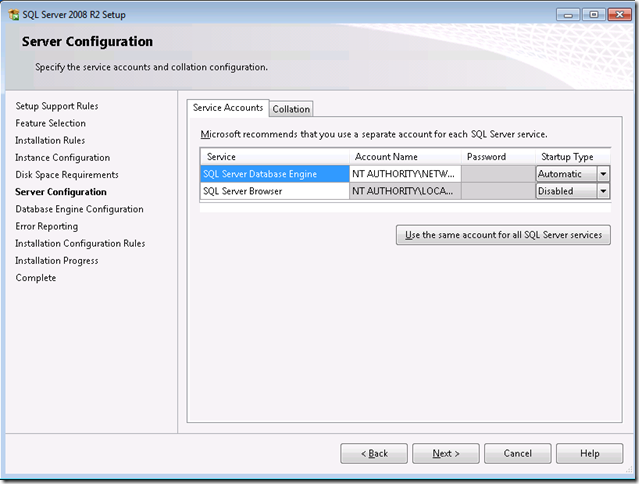639x484 pixels.
Task: Select Feature Selection step
Action: click(51, 123)
